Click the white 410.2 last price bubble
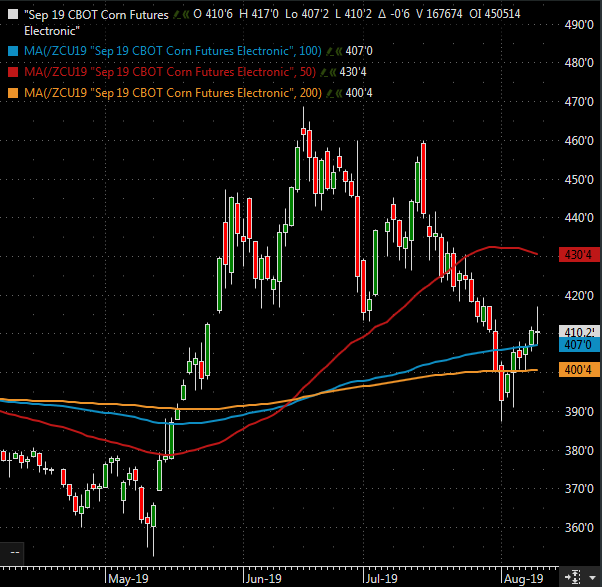 click(x=579, y=332)
